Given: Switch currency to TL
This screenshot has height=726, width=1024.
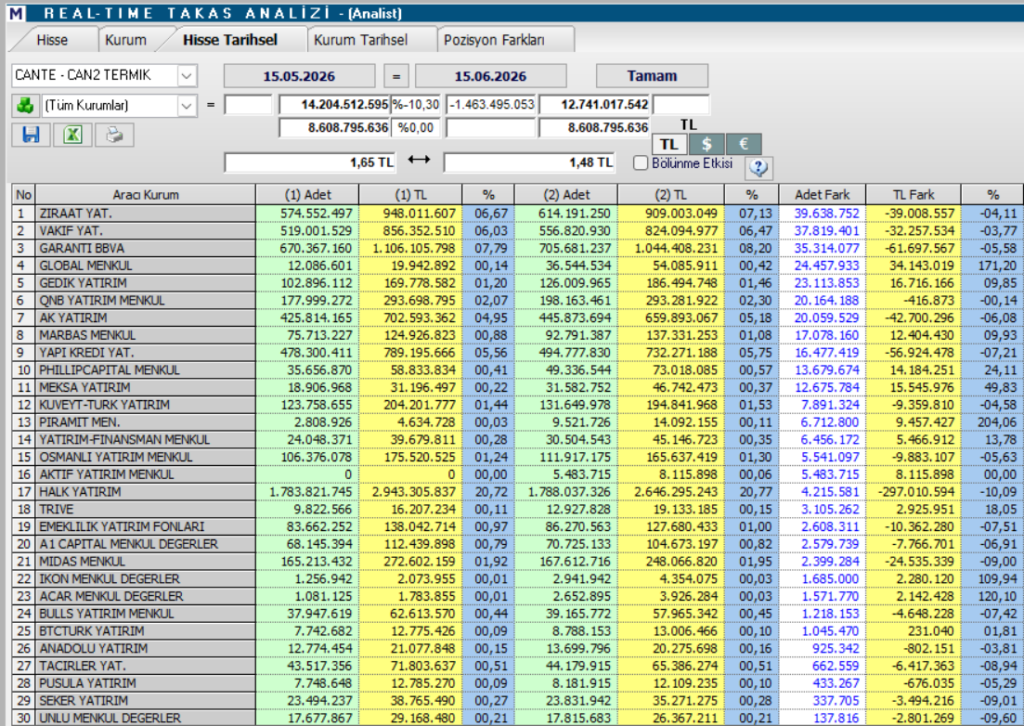Looking at the screenshot, I should 669,144.
